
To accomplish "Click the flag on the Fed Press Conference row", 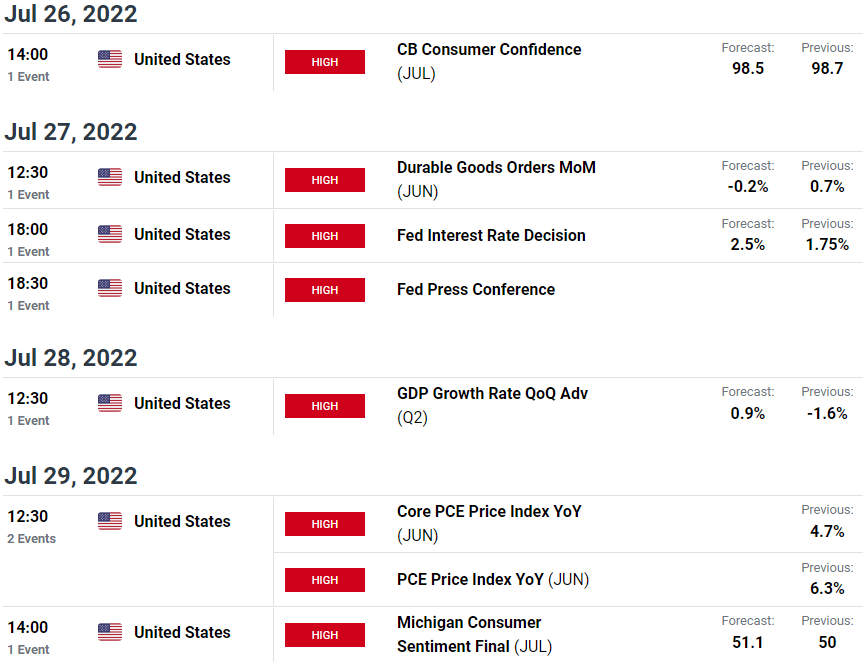I will click(x=110, y=288).
